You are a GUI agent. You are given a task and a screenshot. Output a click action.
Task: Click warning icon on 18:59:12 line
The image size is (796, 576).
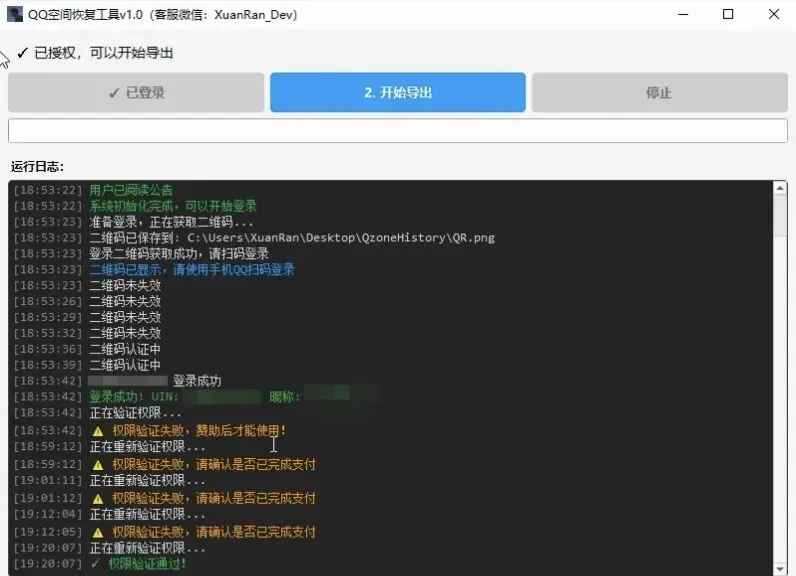[98, 465]
